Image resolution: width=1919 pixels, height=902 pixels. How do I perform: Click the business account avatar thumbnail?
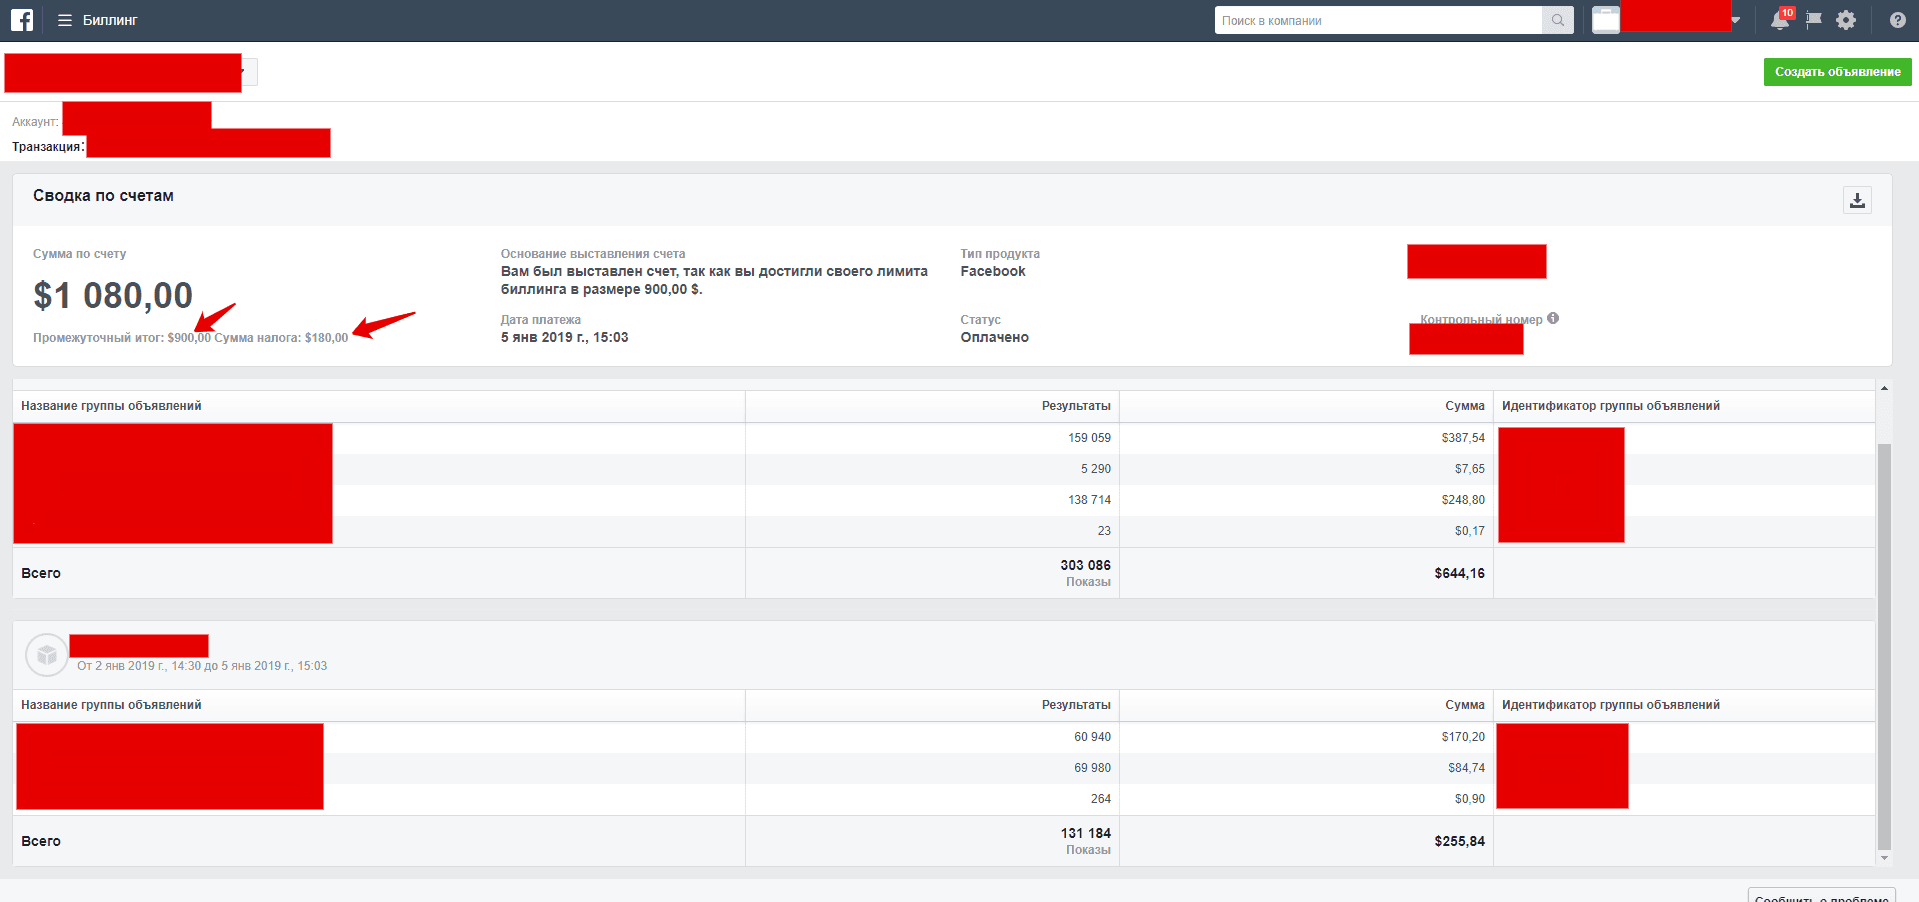(1606, 20)
